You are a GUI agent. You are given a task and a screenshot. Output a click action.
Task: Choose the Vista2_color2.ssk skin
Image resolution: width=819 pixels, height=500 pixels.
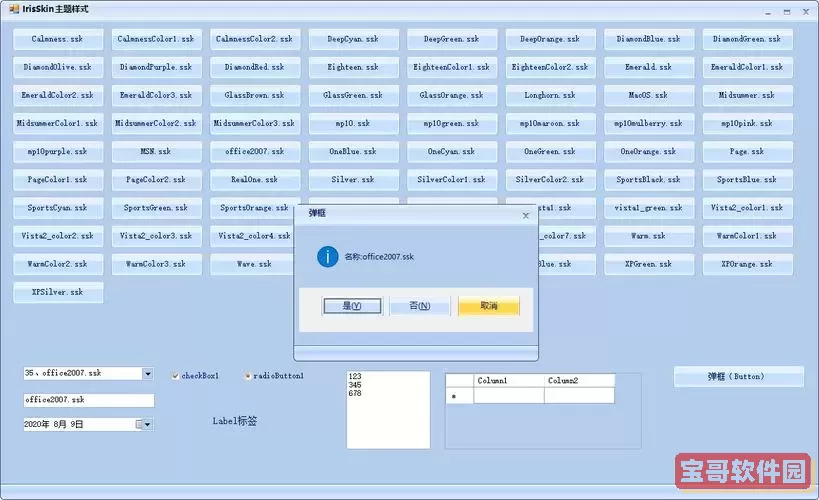[x=58, y=237]
